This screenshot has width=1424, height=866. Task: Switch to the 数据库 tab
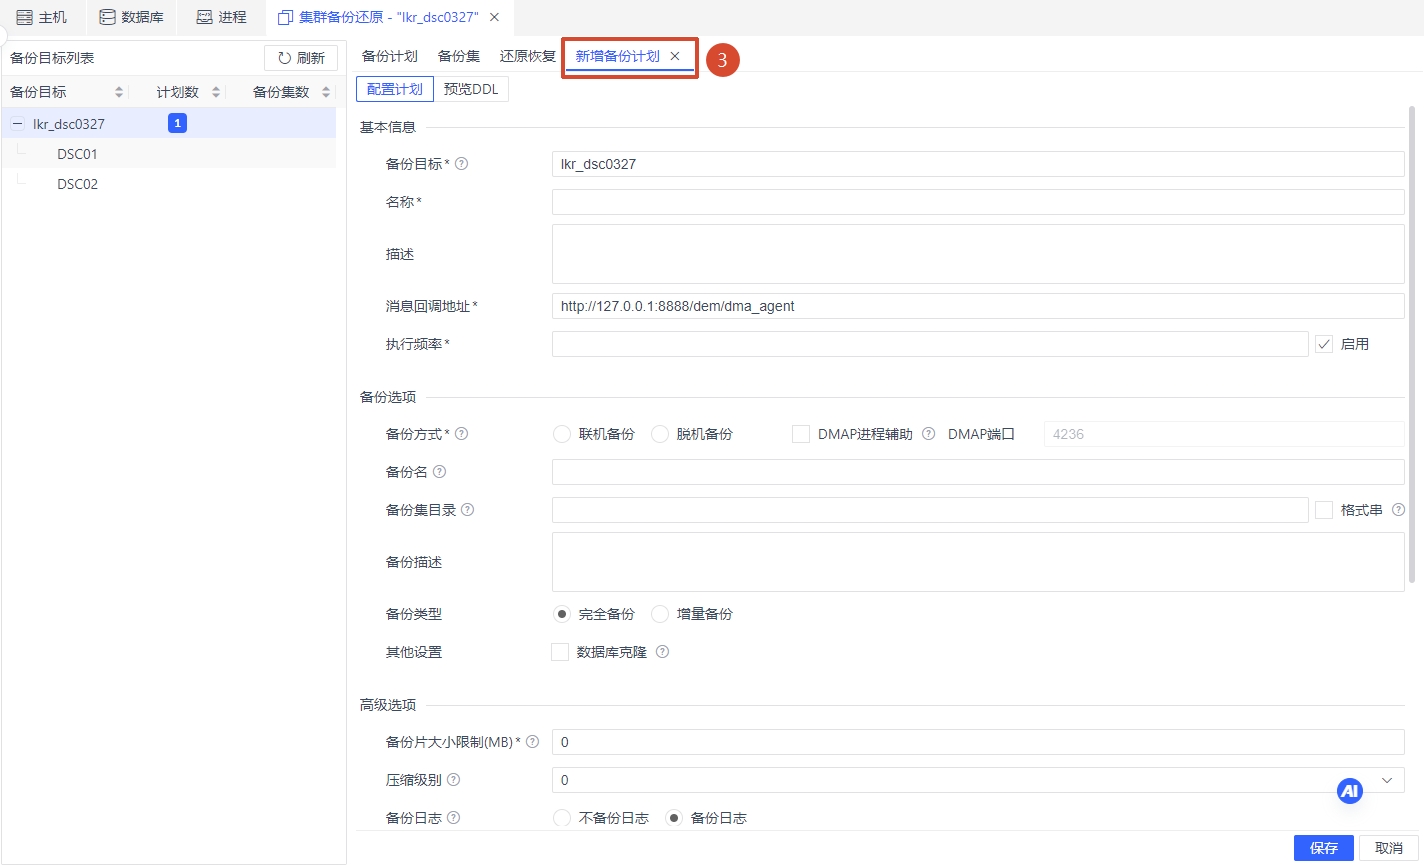pyautogui.click(x=131, y=17)
